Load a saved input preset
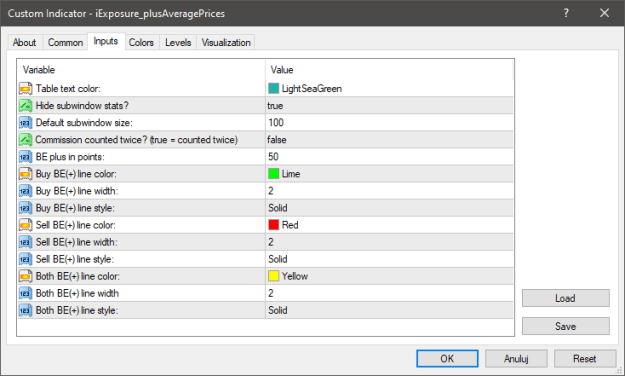This screenshot has height=376, width=625. point(566,298)
